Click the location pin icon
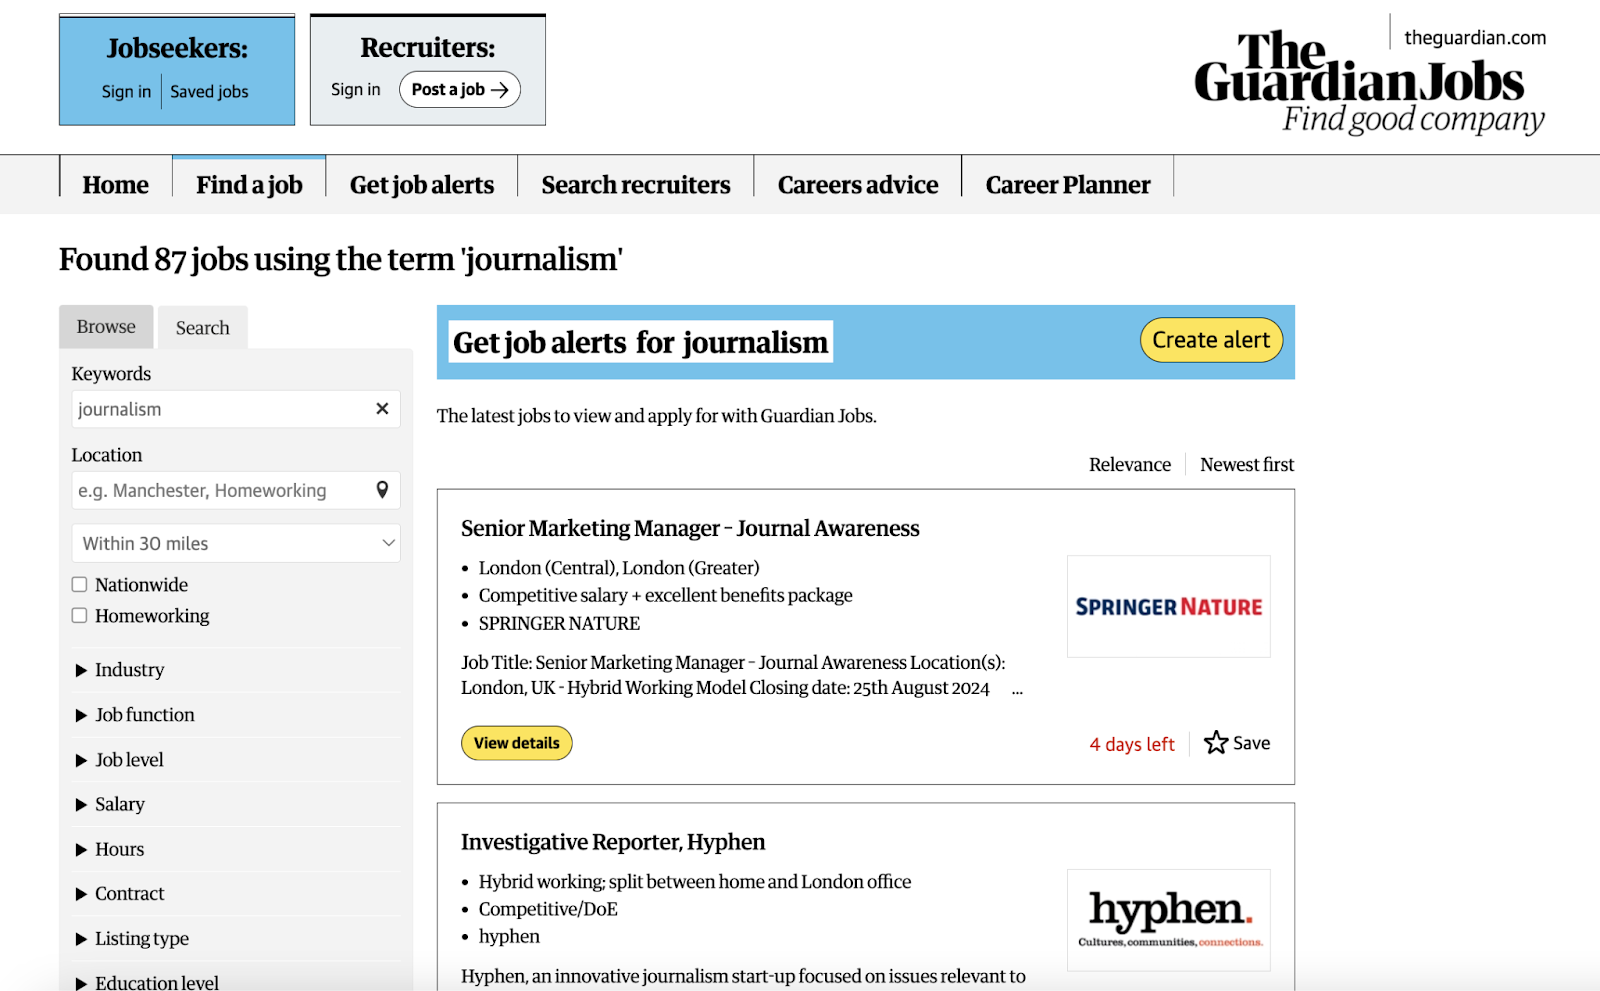Viewport: 1600px width, 991px height. pos(382,490)
